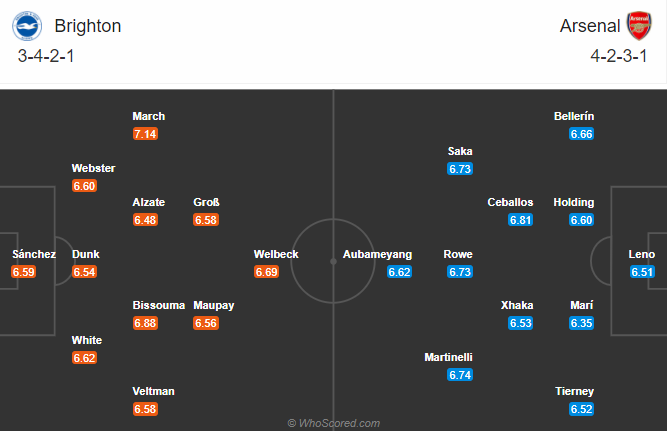Viewport: 667px width, 431px height.
Task: Click Ceballos's 6.81 rating badge
Action: 520,219
